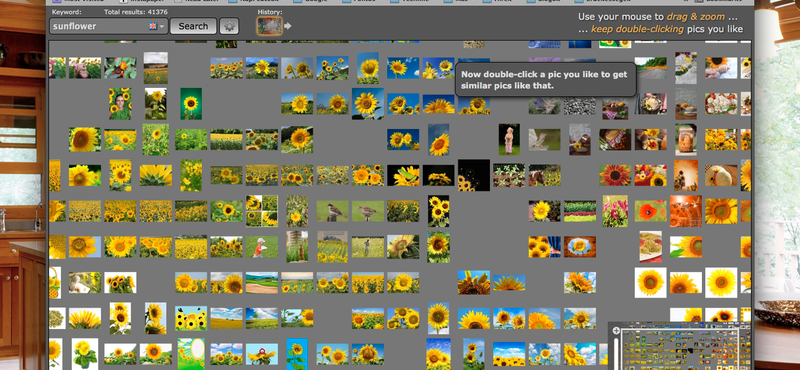Select the sunflower on dark green background
This screenshot has width=800, height=370.
191,104
